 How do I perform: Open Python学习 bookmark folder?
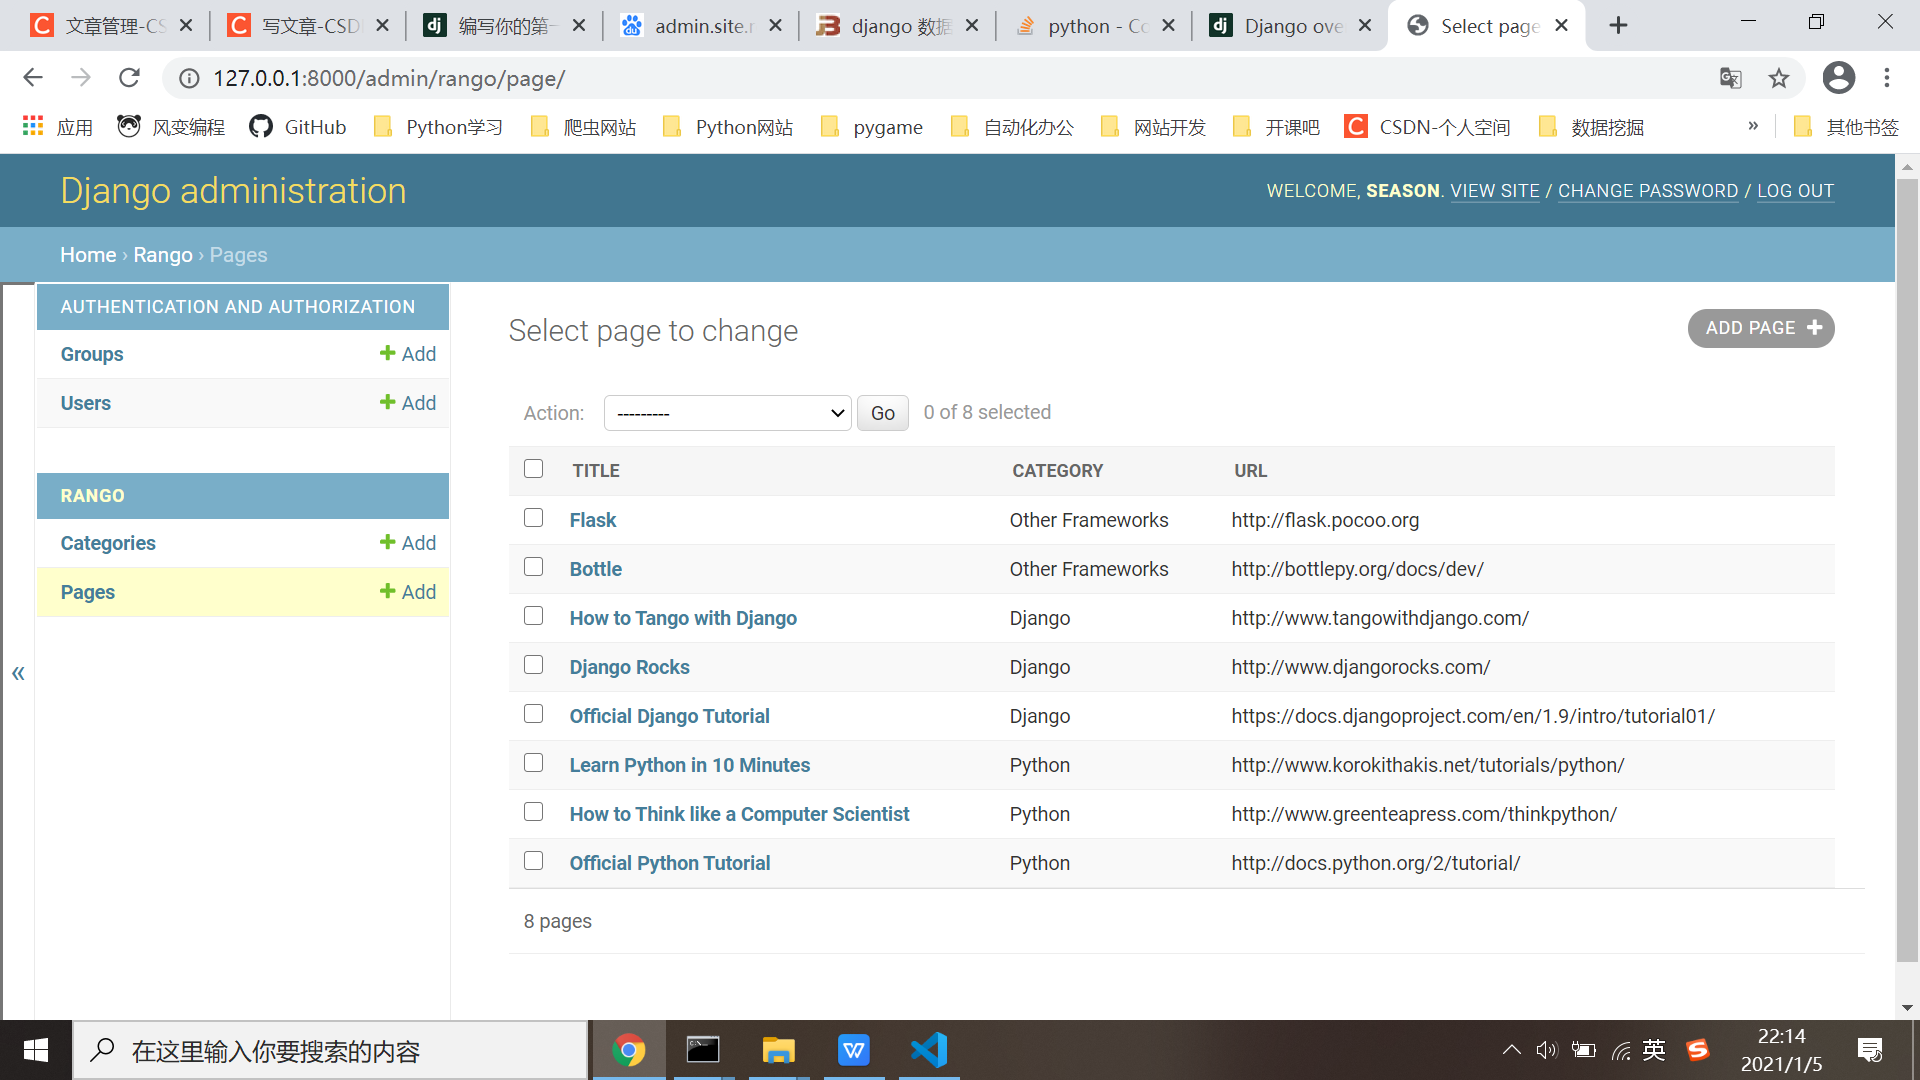click(x=438, y=127)
